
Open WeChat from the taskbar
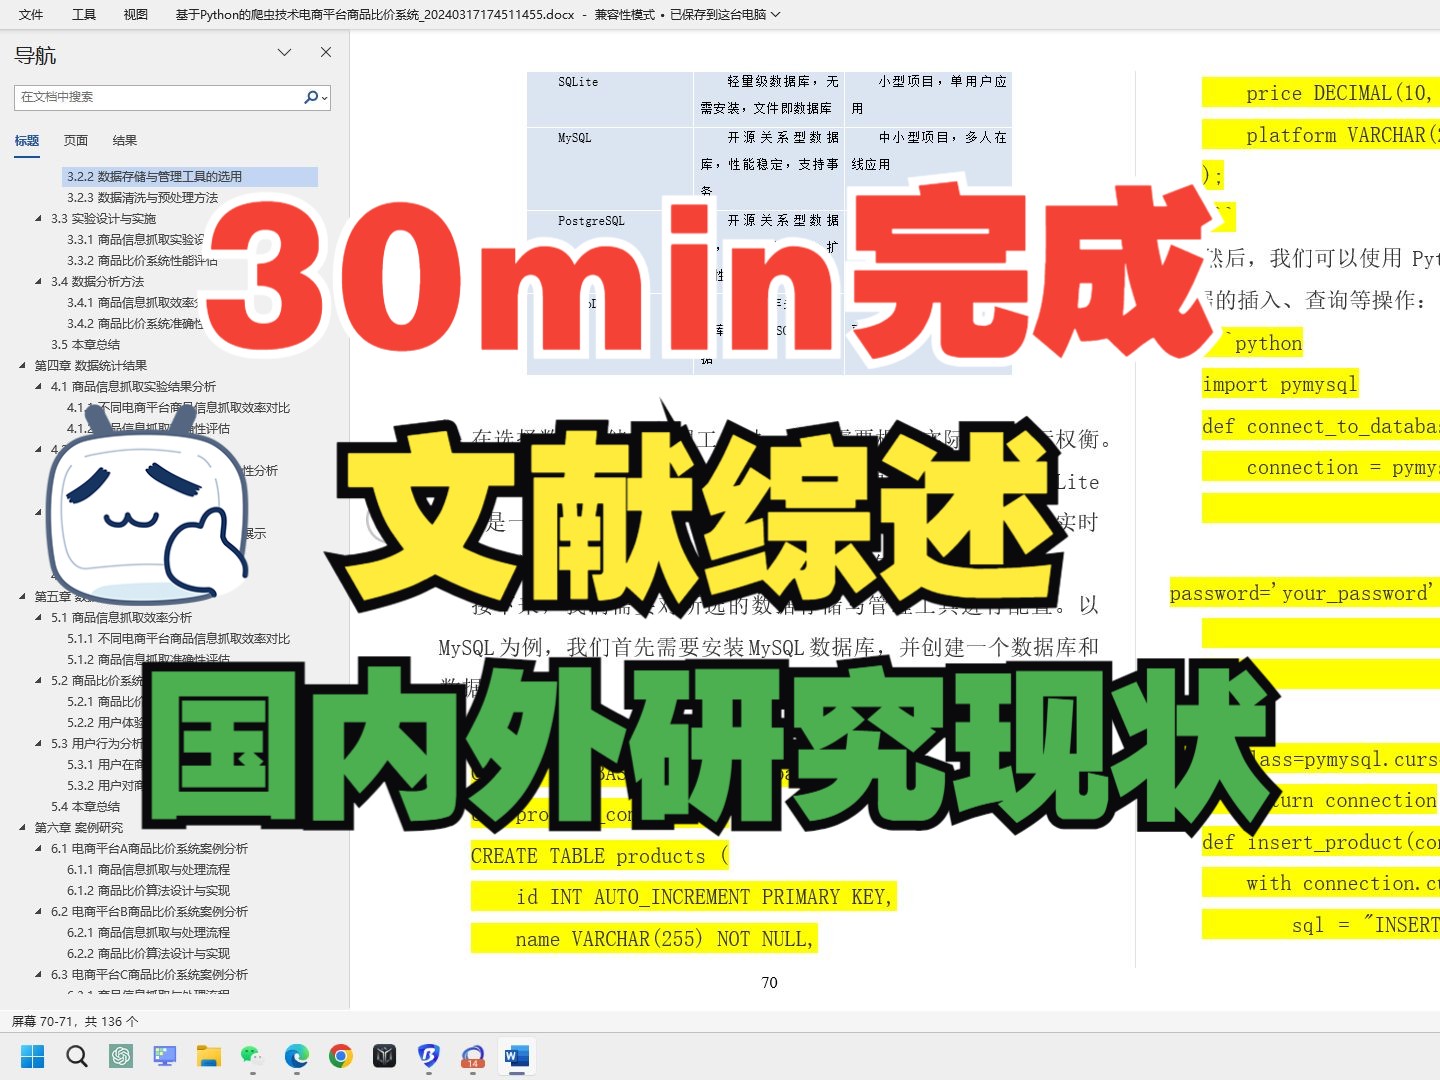(x=250, y=1056)
